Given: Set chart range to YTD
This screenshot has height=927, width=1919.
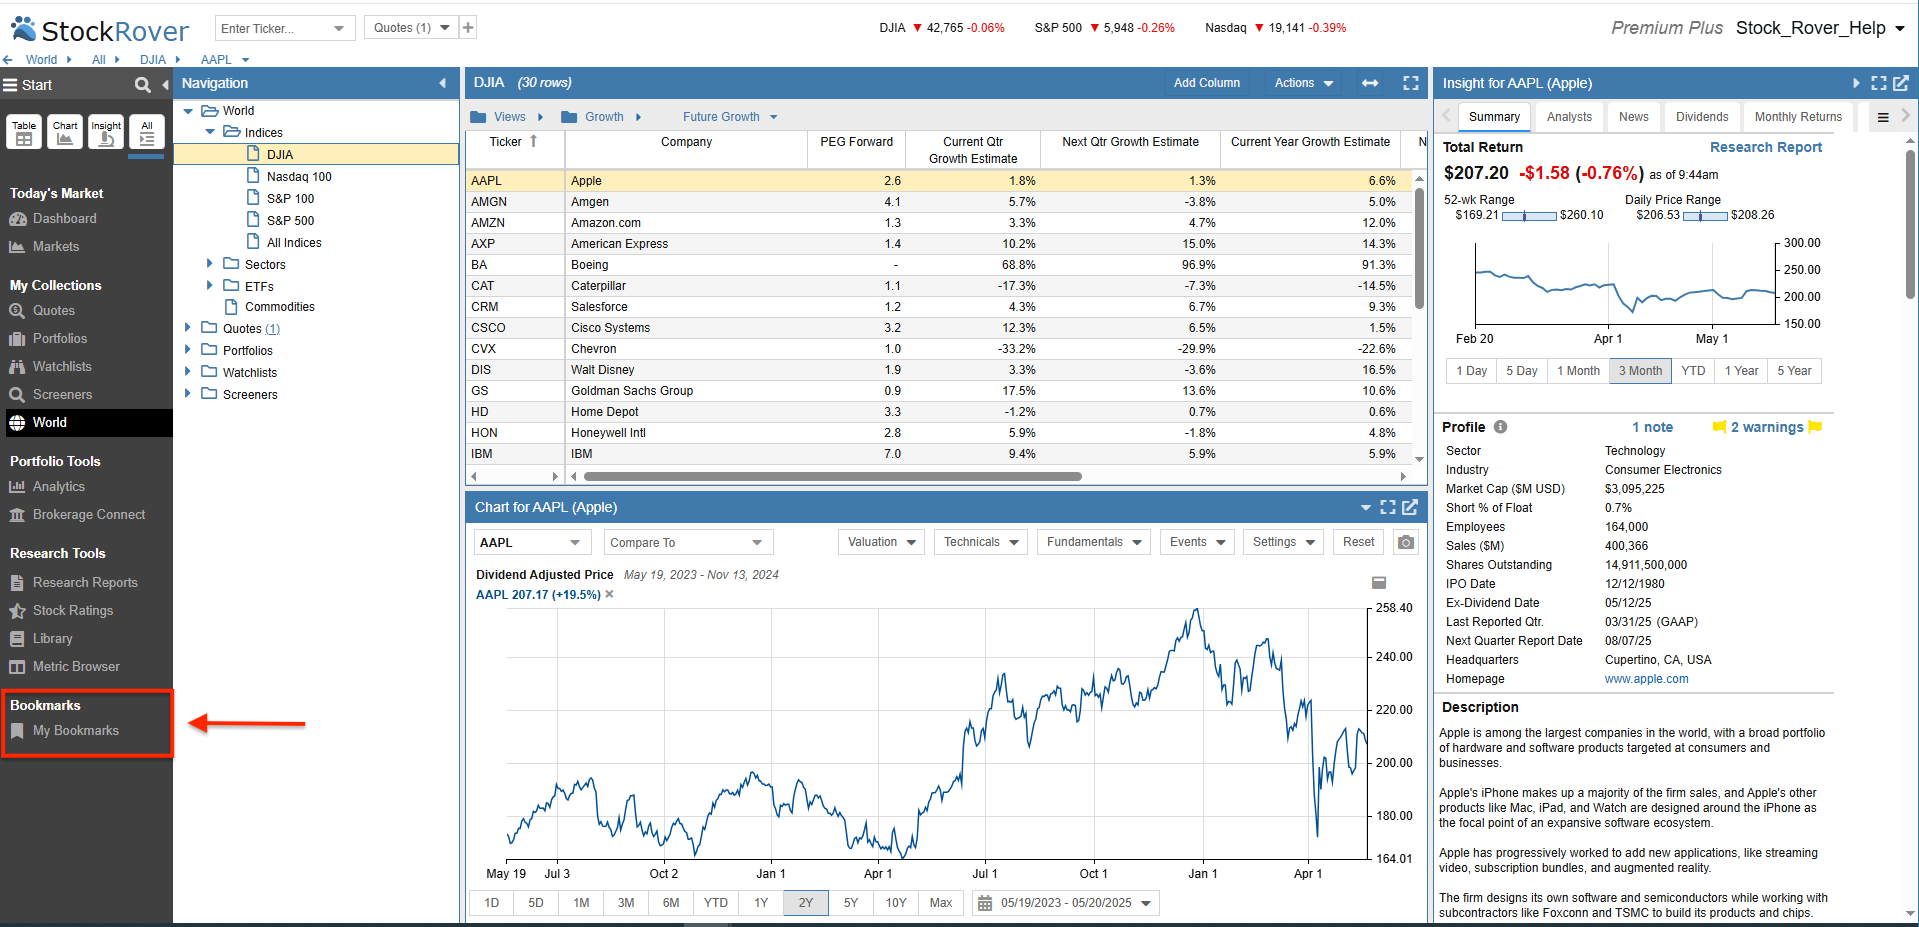Looking at the screenshot, I should [715, 903].
